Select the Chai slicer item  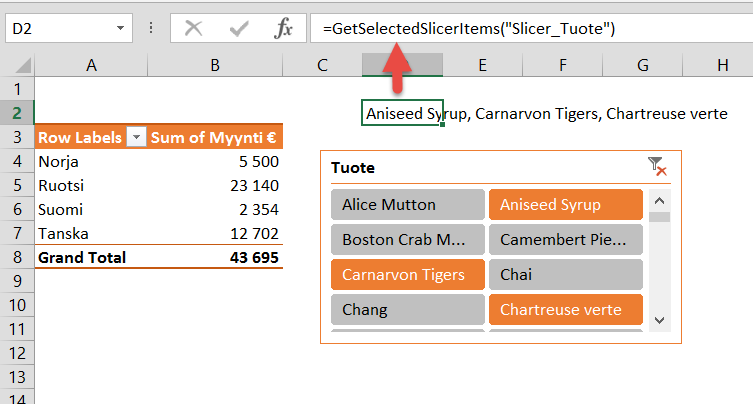pos(565,274)
